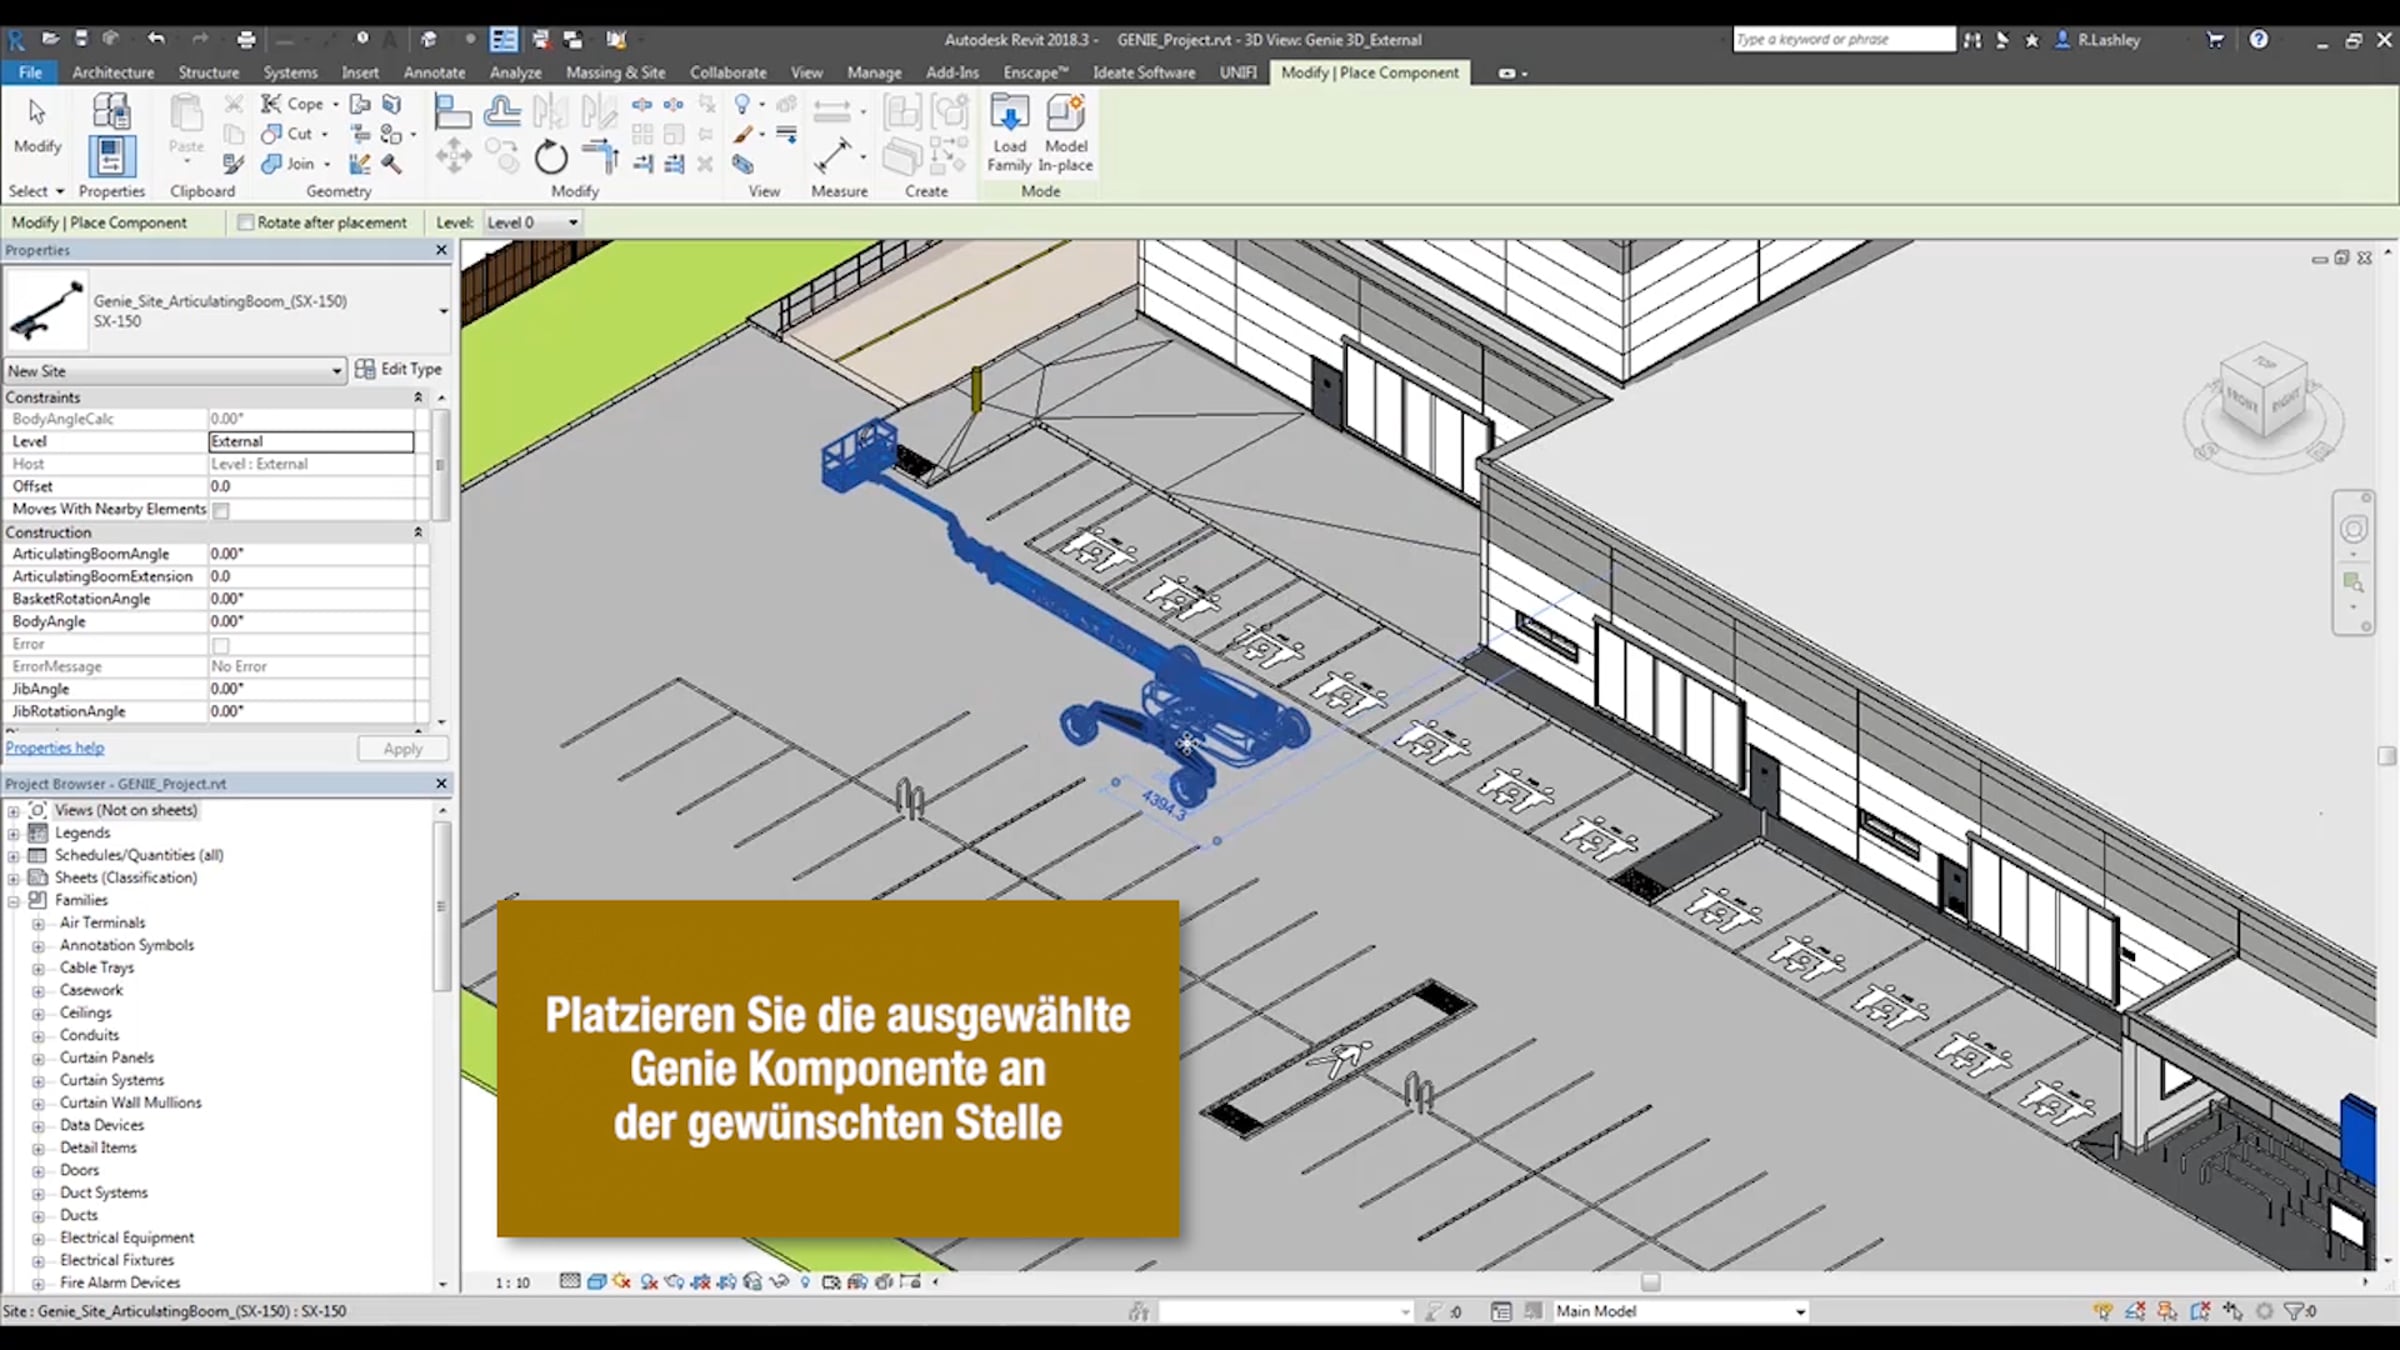2400x1350 pixels.
Task: Click the Offset tool in Modify panel
Action: click(501, 111)
